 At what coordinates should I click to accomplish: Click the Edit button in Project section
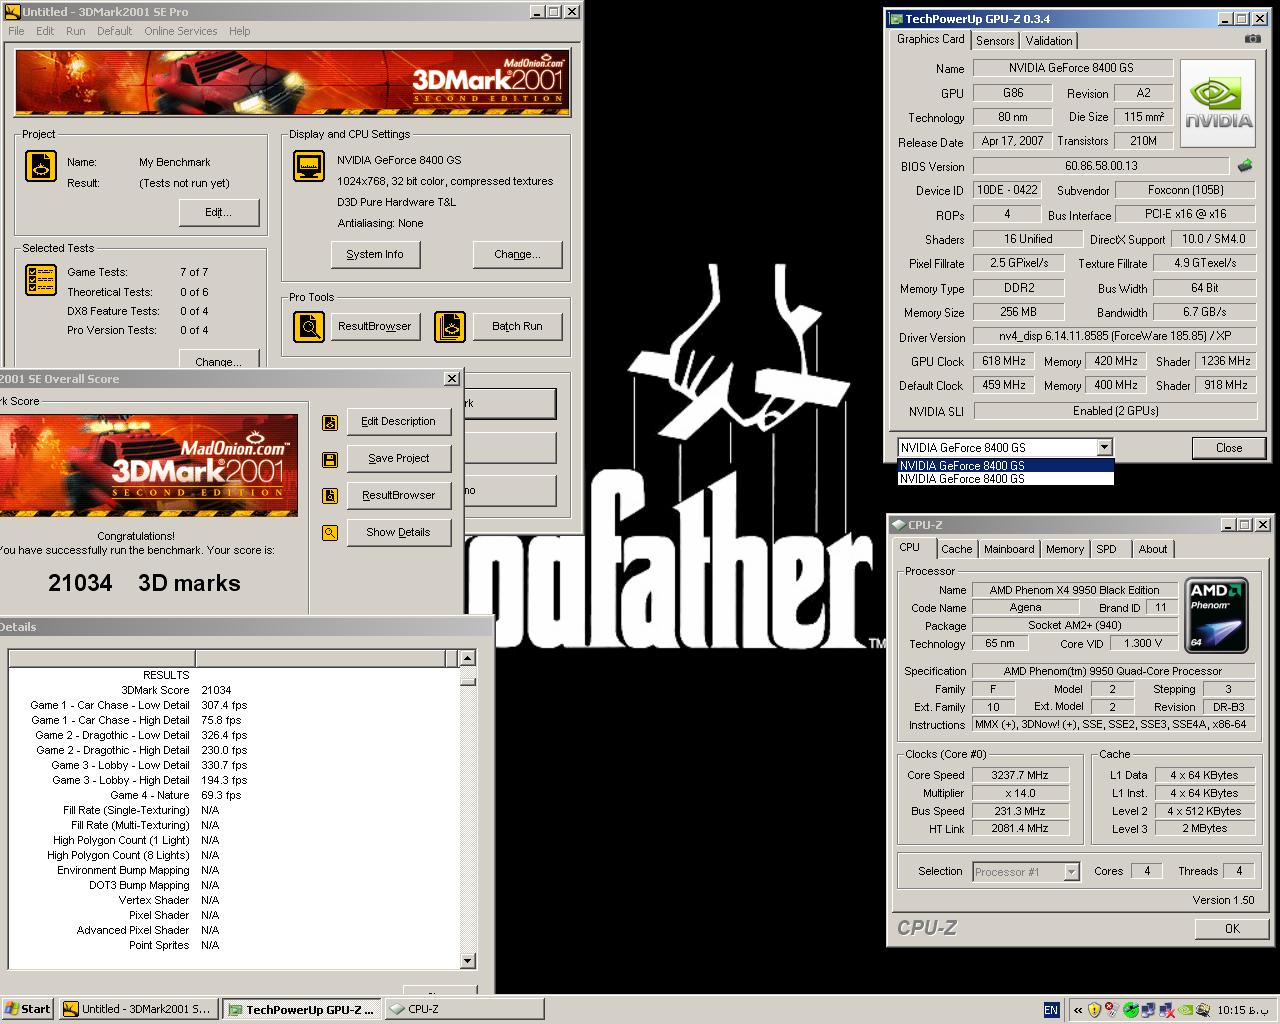[x=218, y=212]
